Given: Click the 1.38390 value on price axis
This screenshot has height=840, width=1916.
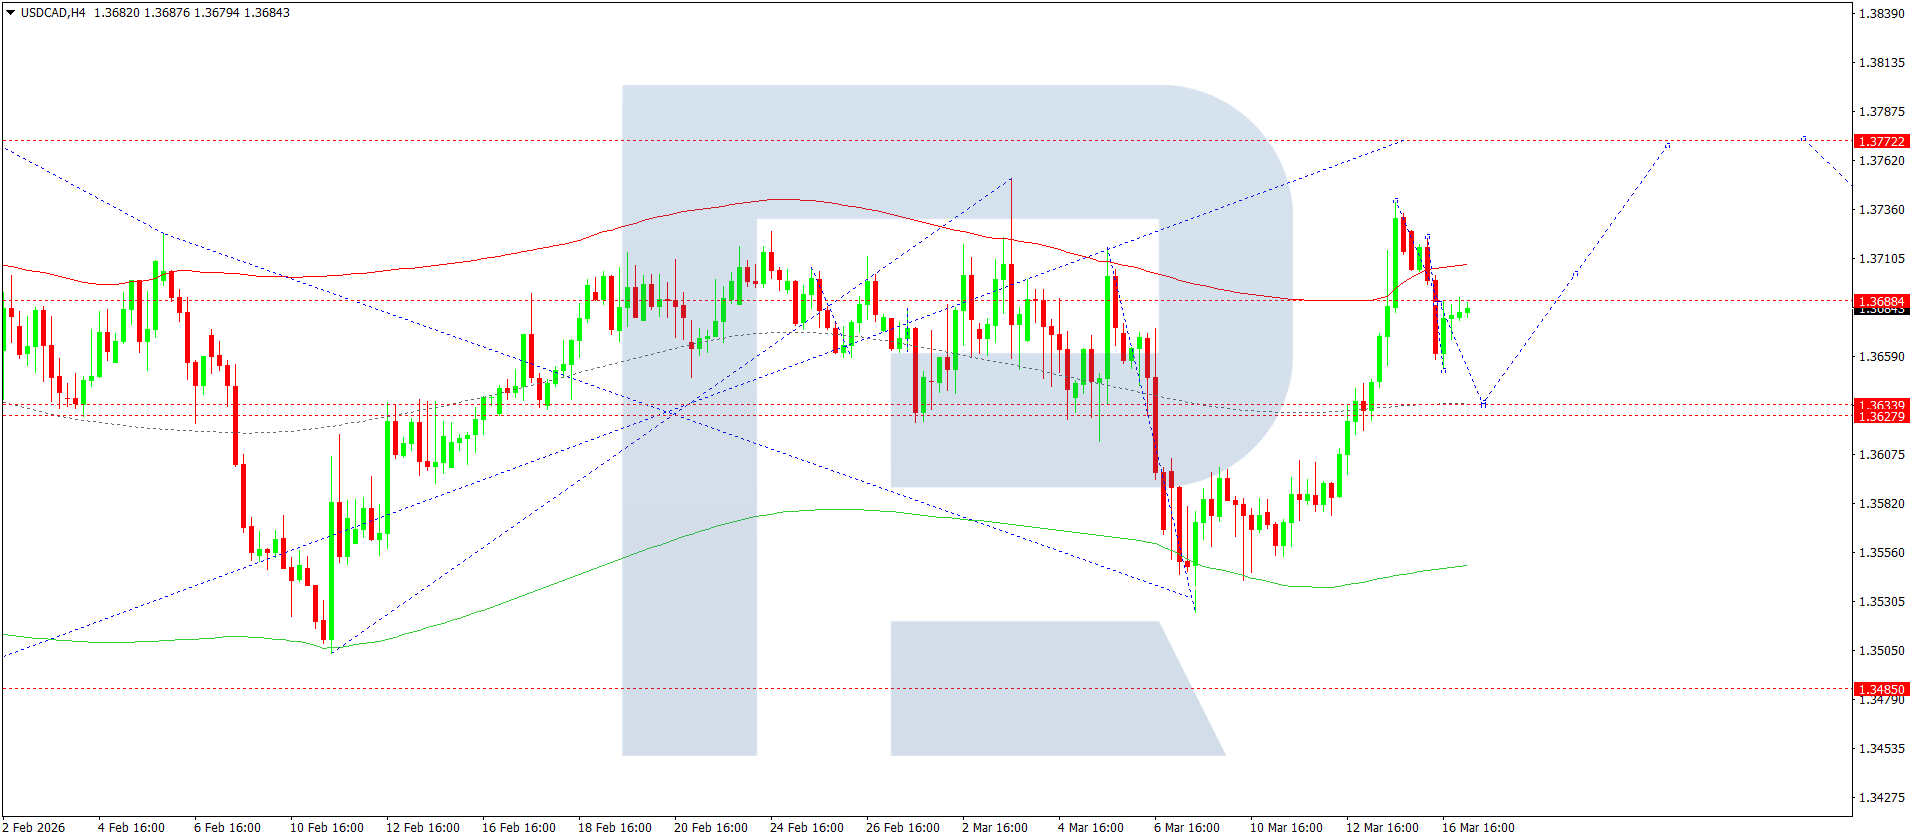Looking at the screenshot, I should click(x=1881, y=14).
